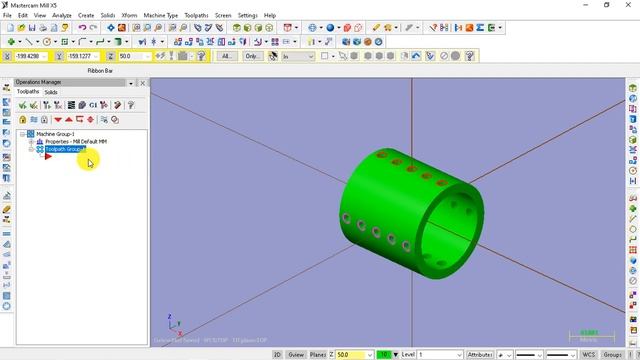
Task: Click the Groups status bar button
Action: point(612,355)
